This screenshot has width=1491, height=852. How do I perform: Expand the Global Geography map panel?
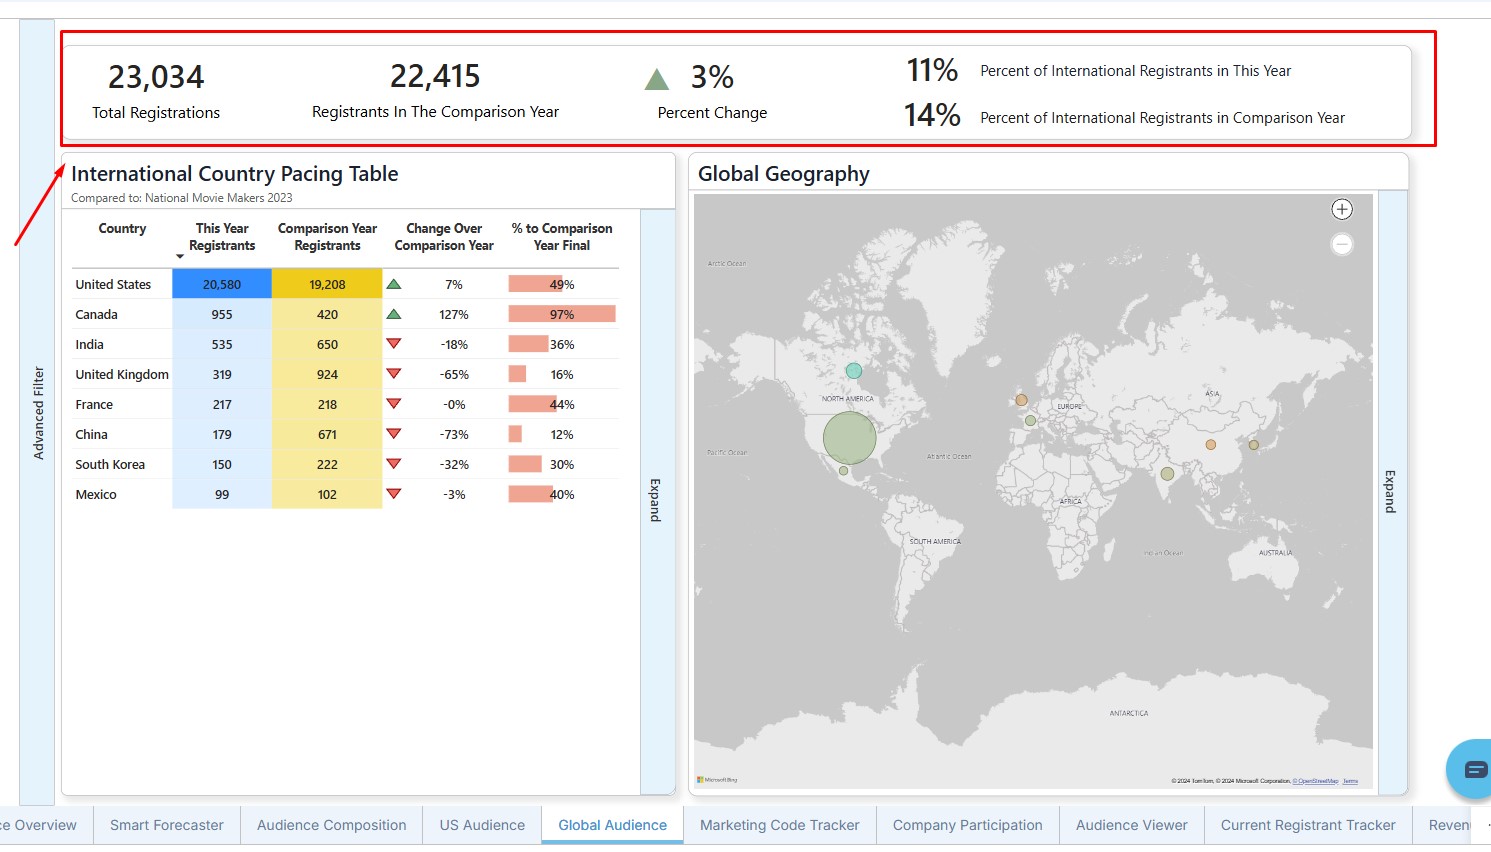tap(1391, 491)
